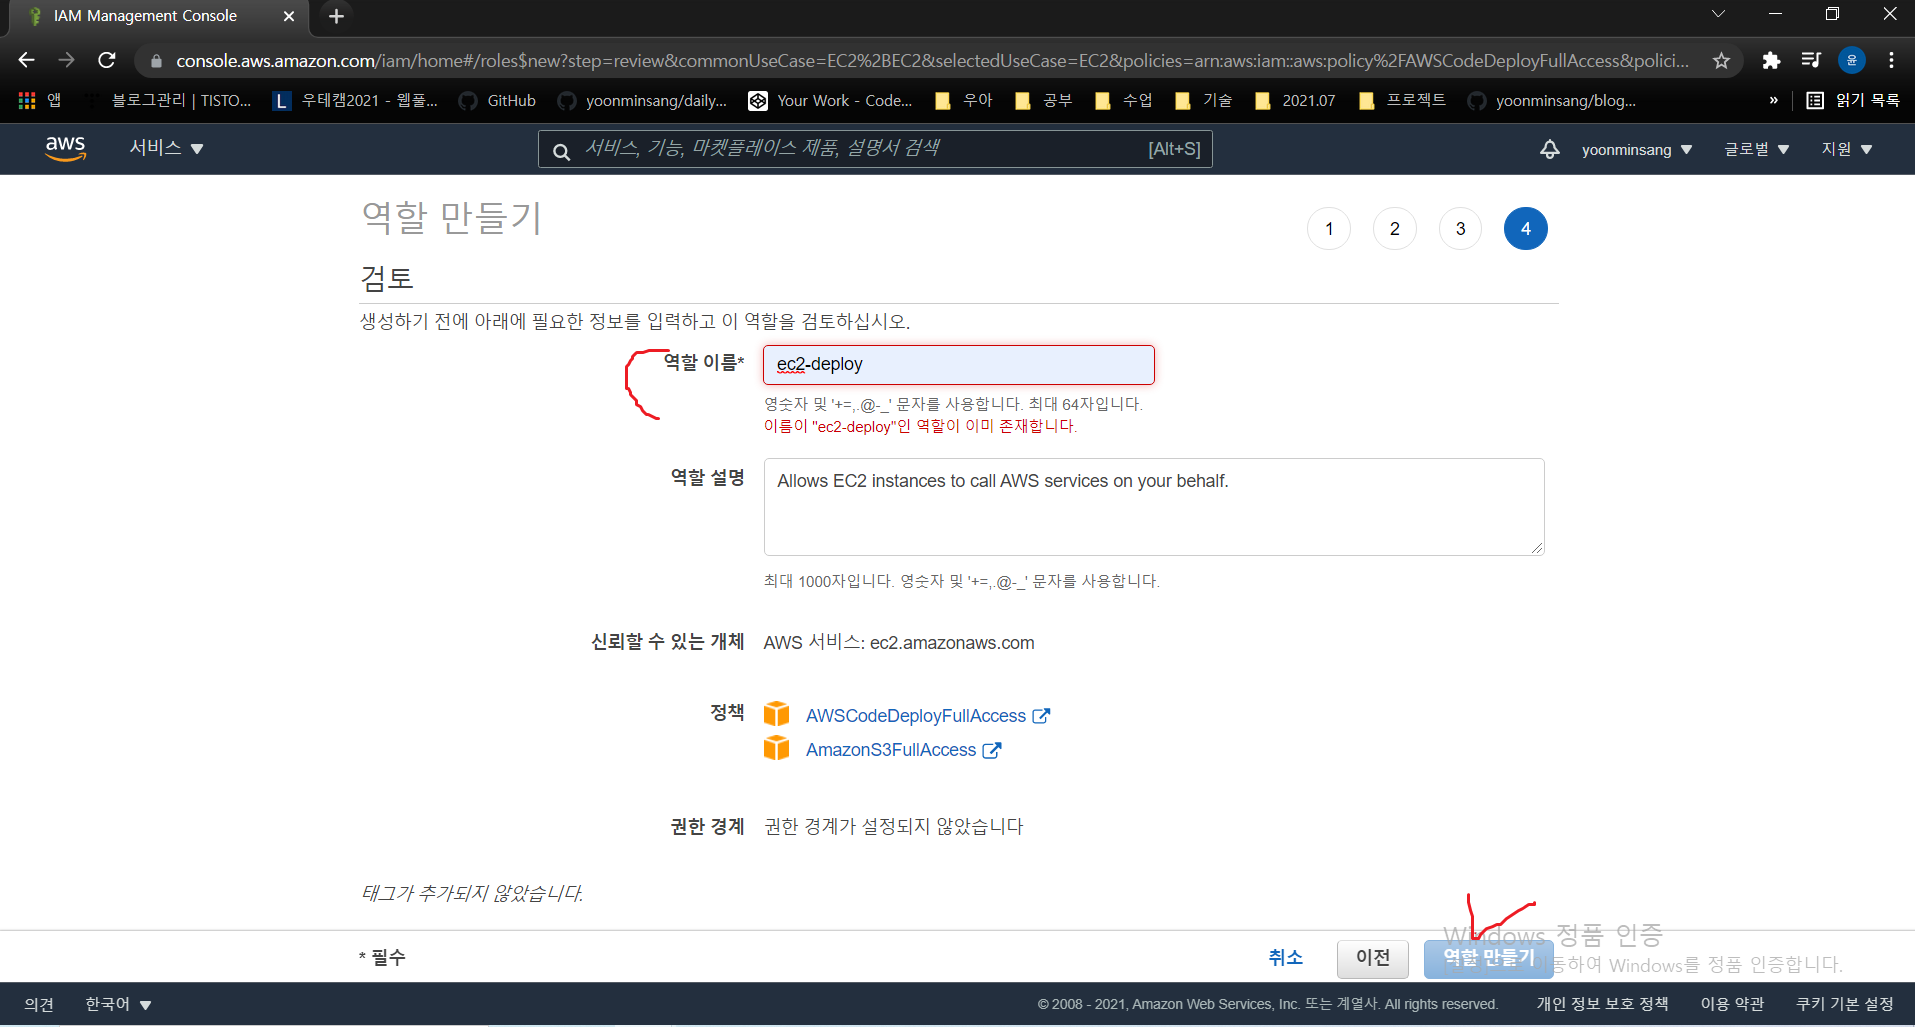This screenshot has width=1915, height=1027.
Task: Open the Chrome three-dot menu
Action: pos(1891,61)
